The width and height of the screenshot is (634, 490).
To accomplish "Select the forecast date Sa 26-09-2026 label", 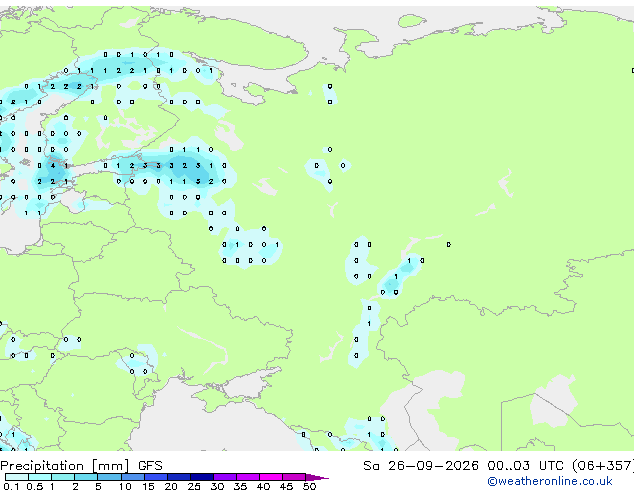I will pyautogui.click(x=421, y=466).
